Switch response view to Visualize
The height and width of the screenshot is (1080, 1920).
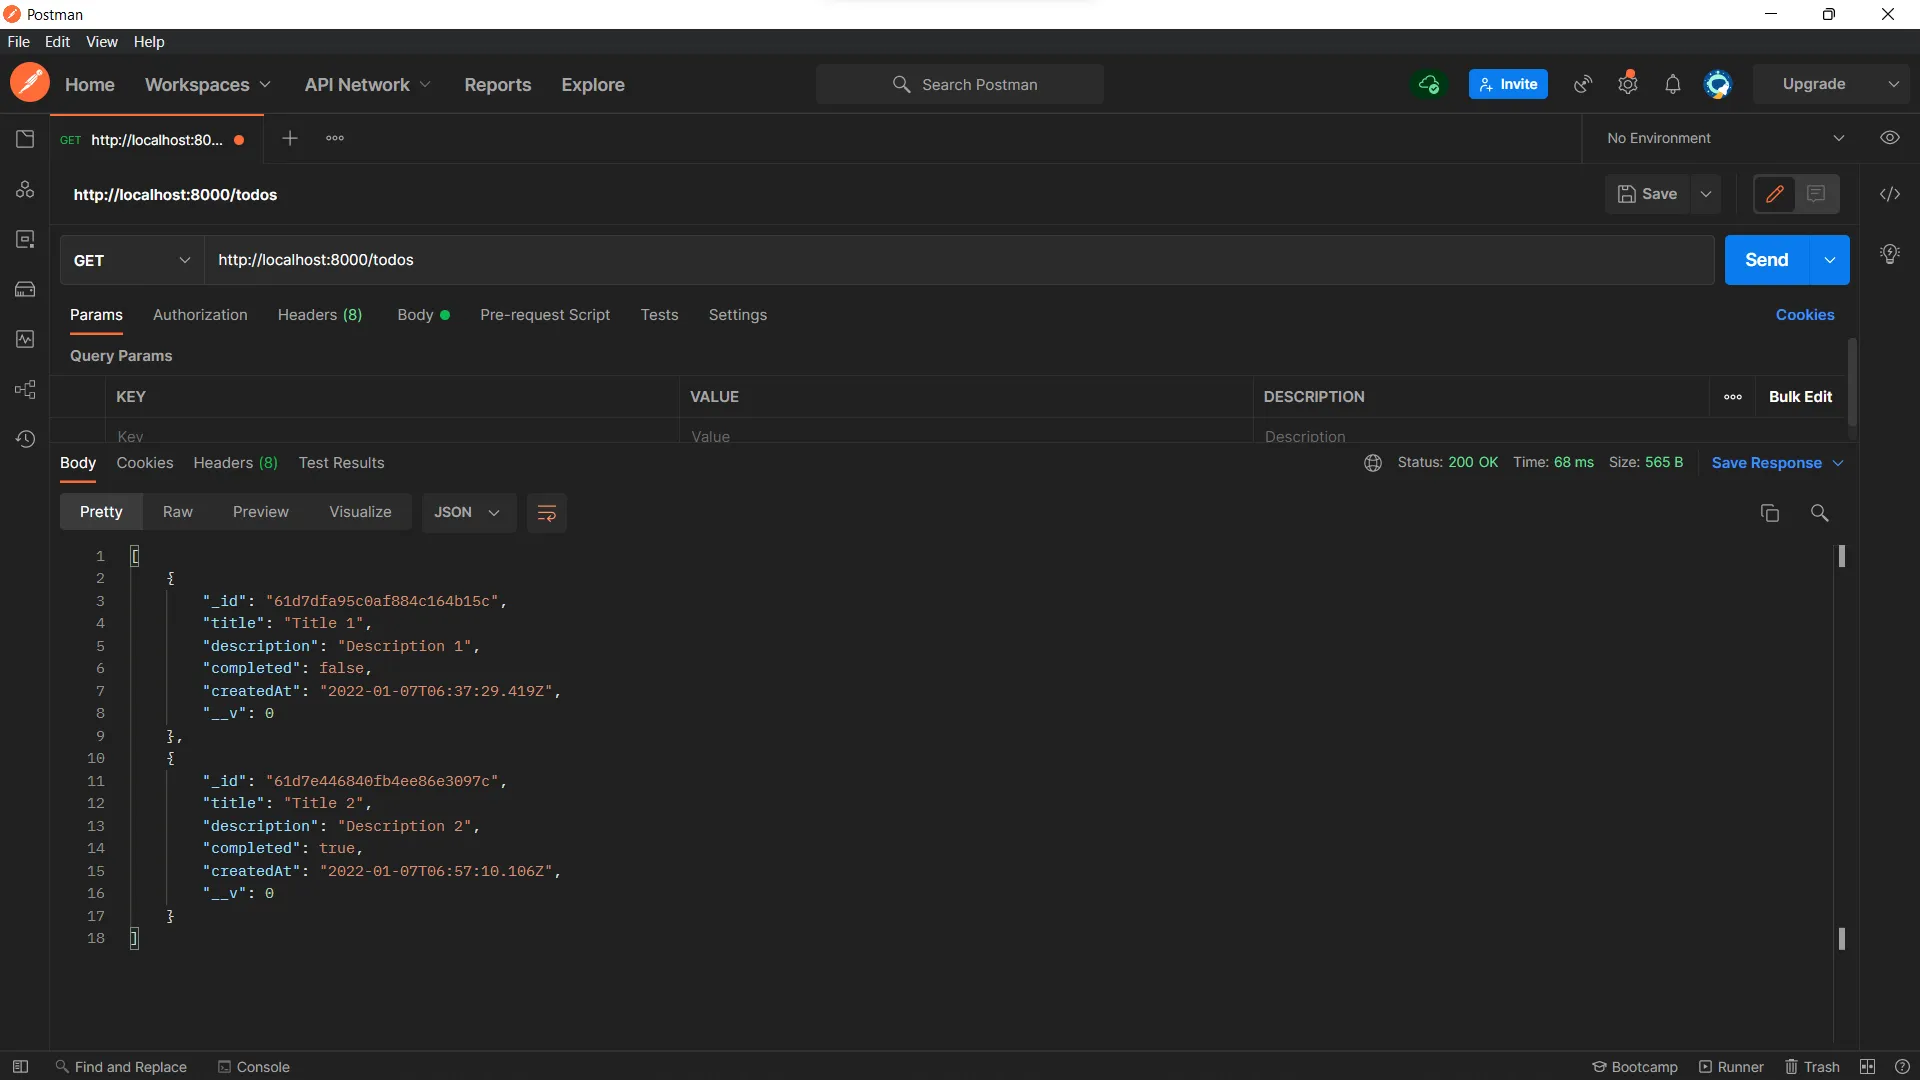coord(360,512)
